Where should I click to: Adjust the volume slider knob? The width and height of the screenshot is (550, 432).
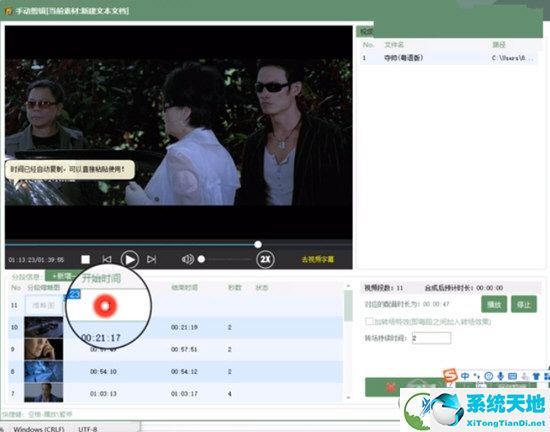201,259
